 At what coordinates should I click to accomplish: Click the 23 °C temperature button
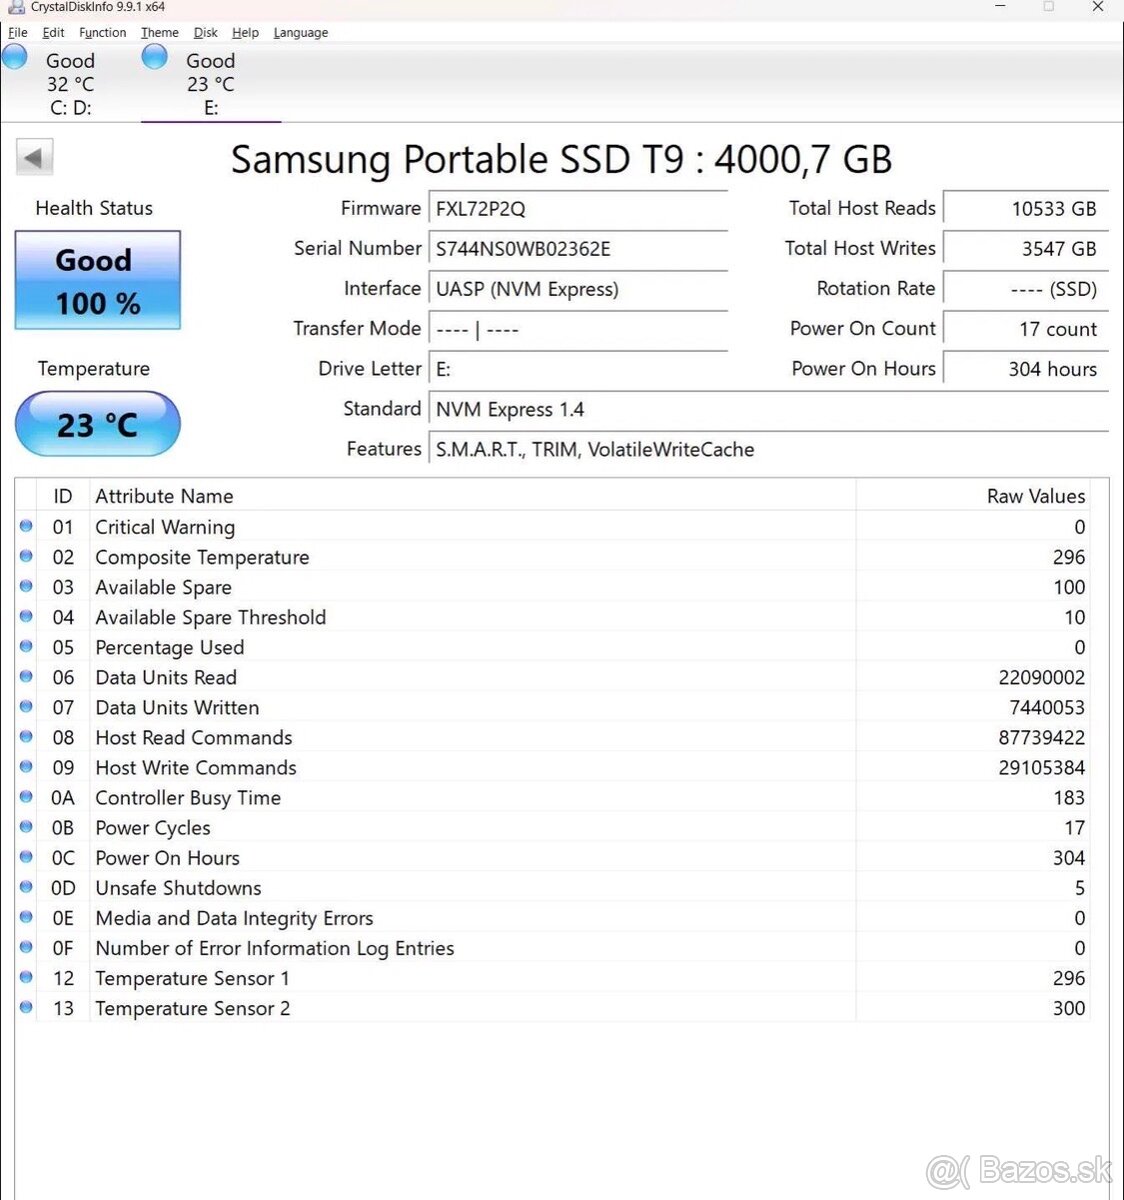[98, 424]
